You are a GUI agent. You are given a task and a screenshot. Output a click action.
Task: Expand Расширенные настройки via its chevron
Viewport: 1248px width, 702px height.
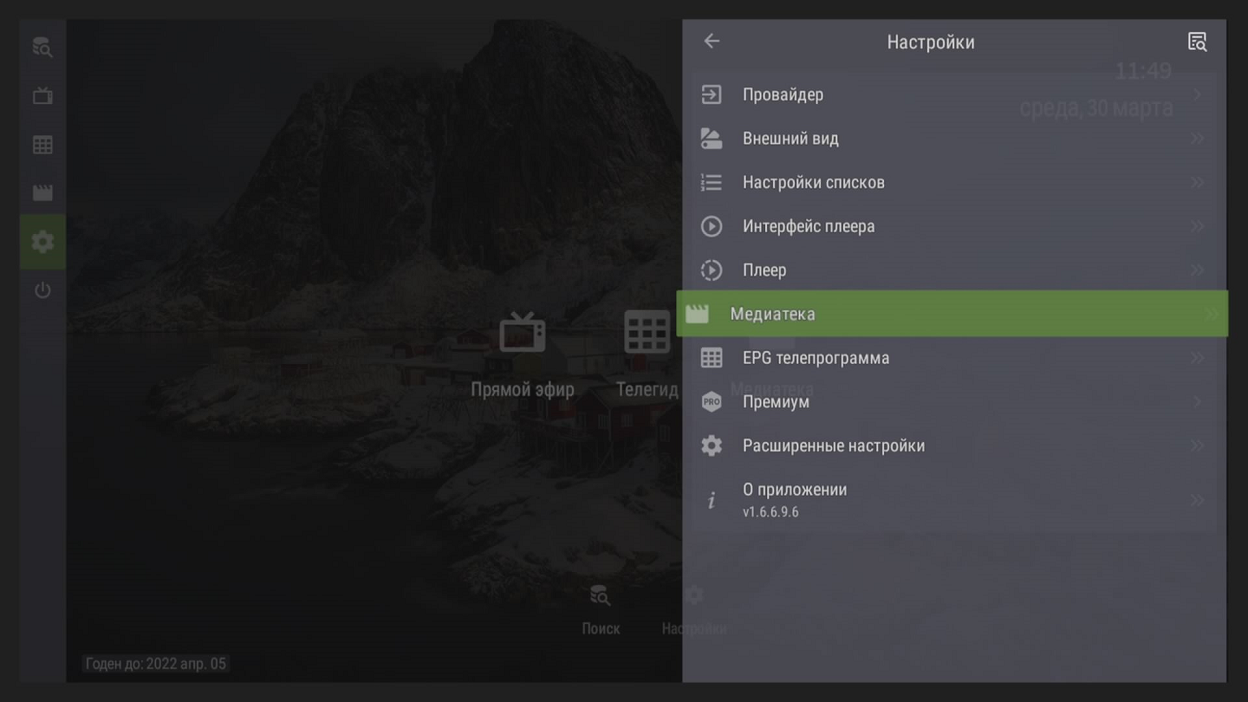(x=1197, y=446)
